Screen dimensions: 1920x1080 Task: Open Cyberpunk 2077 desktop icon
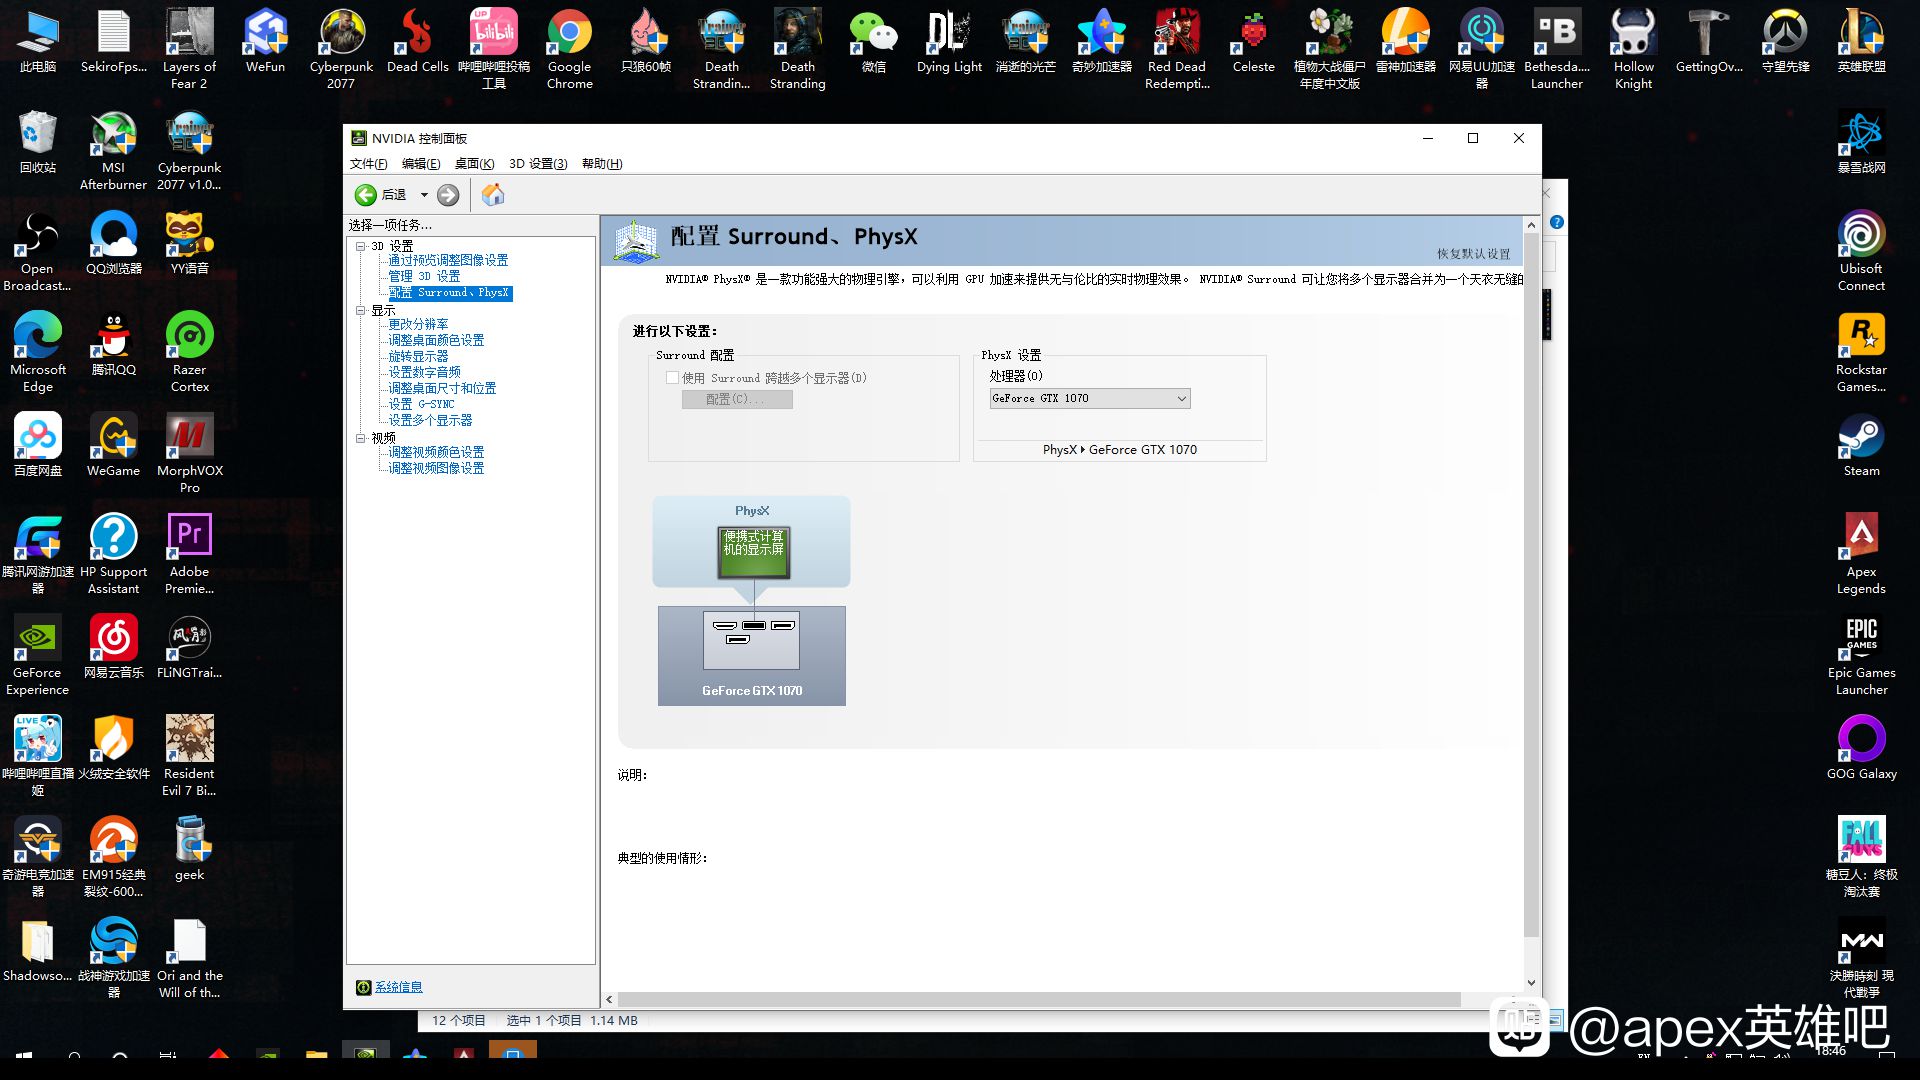point(341,49)
